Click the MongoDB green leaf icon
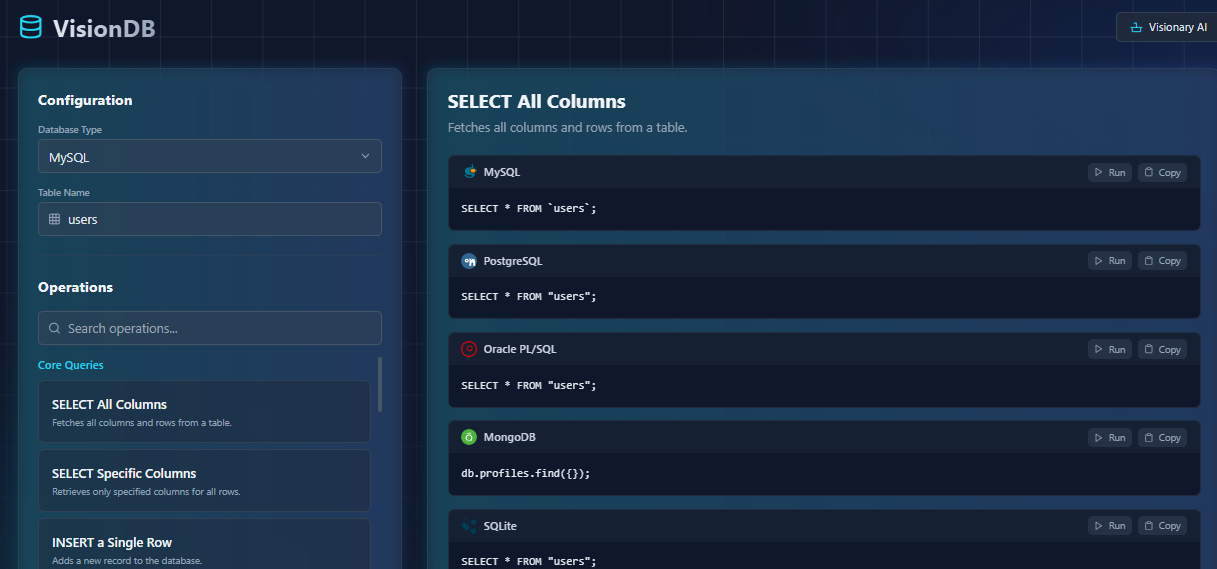This screenshot has height=569, width=1217. click(x=469, y=437)
